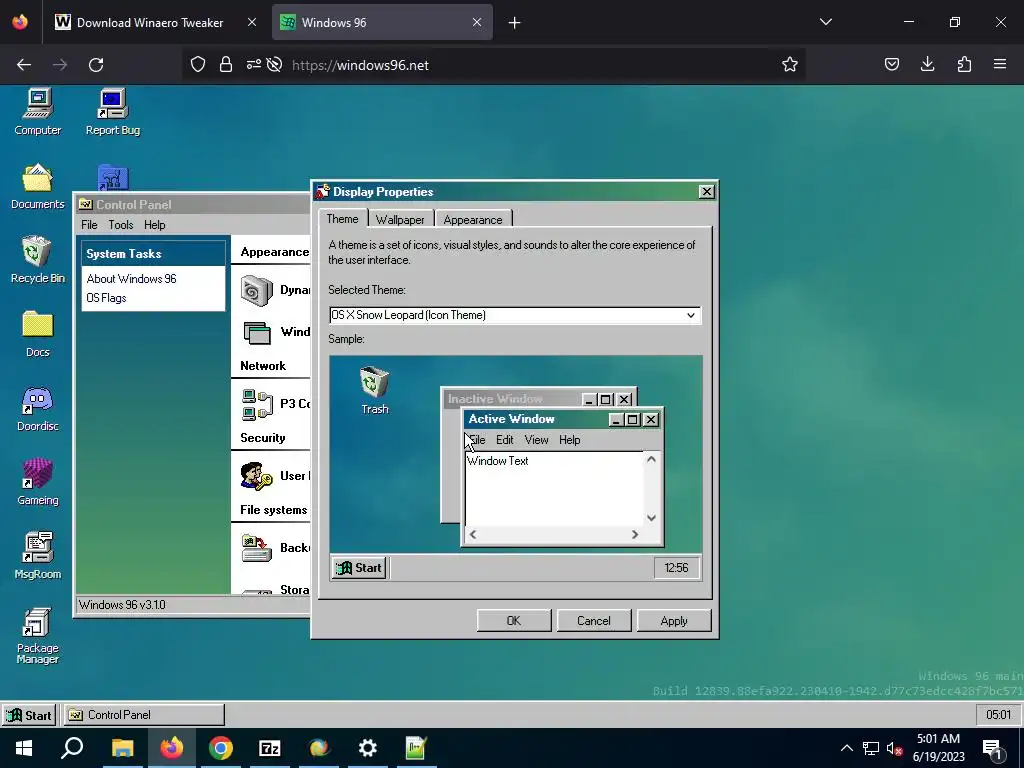Viewport: 1024px width, 768px height.
Task: Expand the Selected Theme dropdown
Action: coord(690,315)
